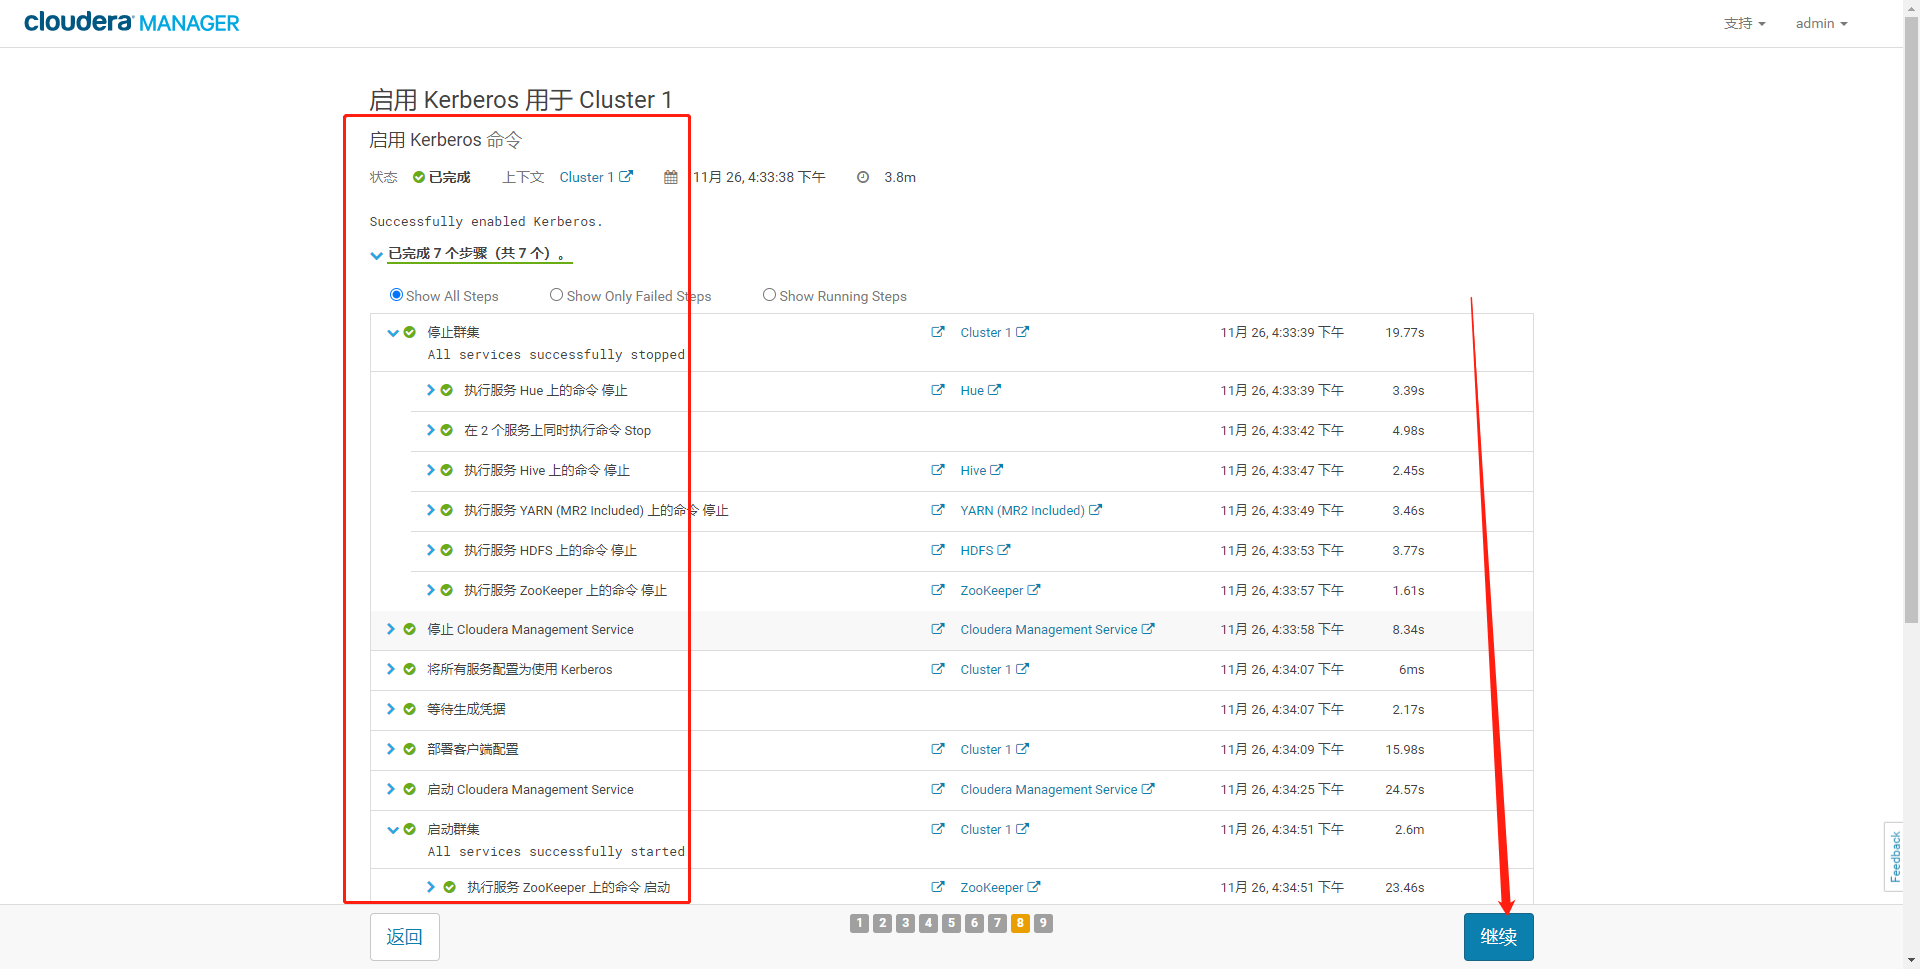The image size is (1920, 969).
Task: Expand the YARN (MR2 Included) 停止 step
Action: tap(431, 510)
